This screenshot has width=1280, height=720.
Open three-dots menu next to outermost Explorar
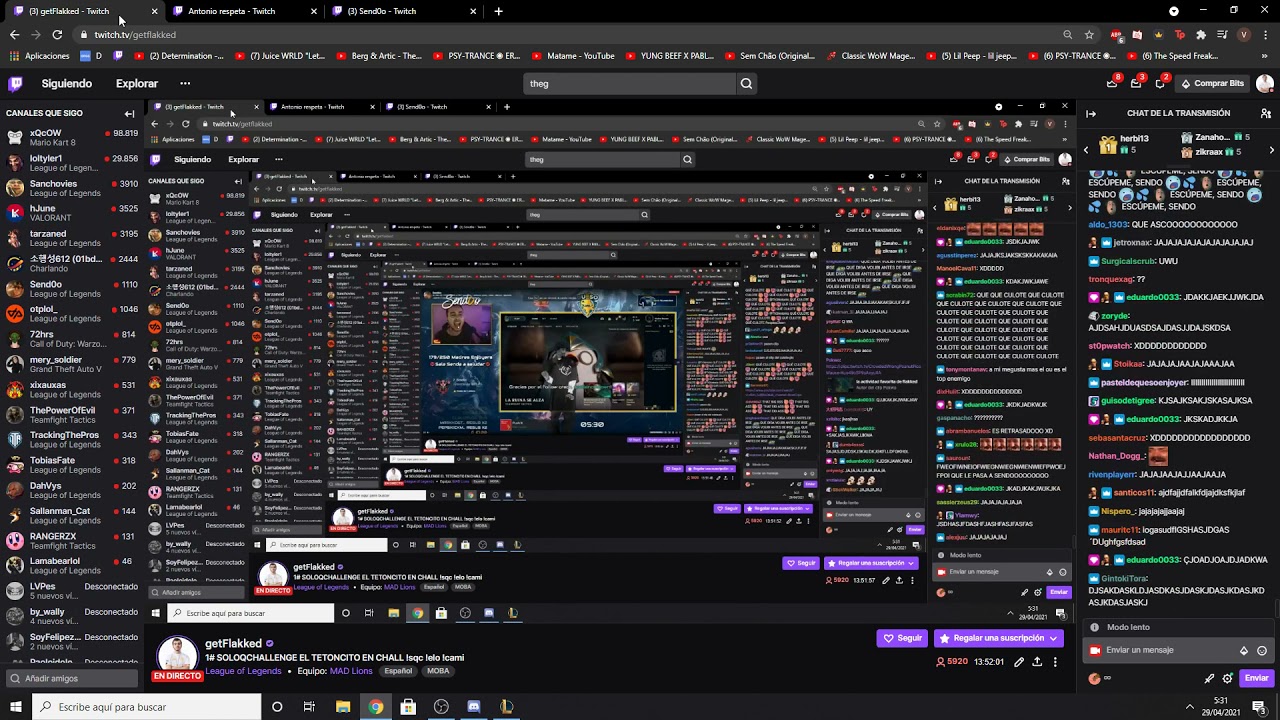click(x=185, y=84)
